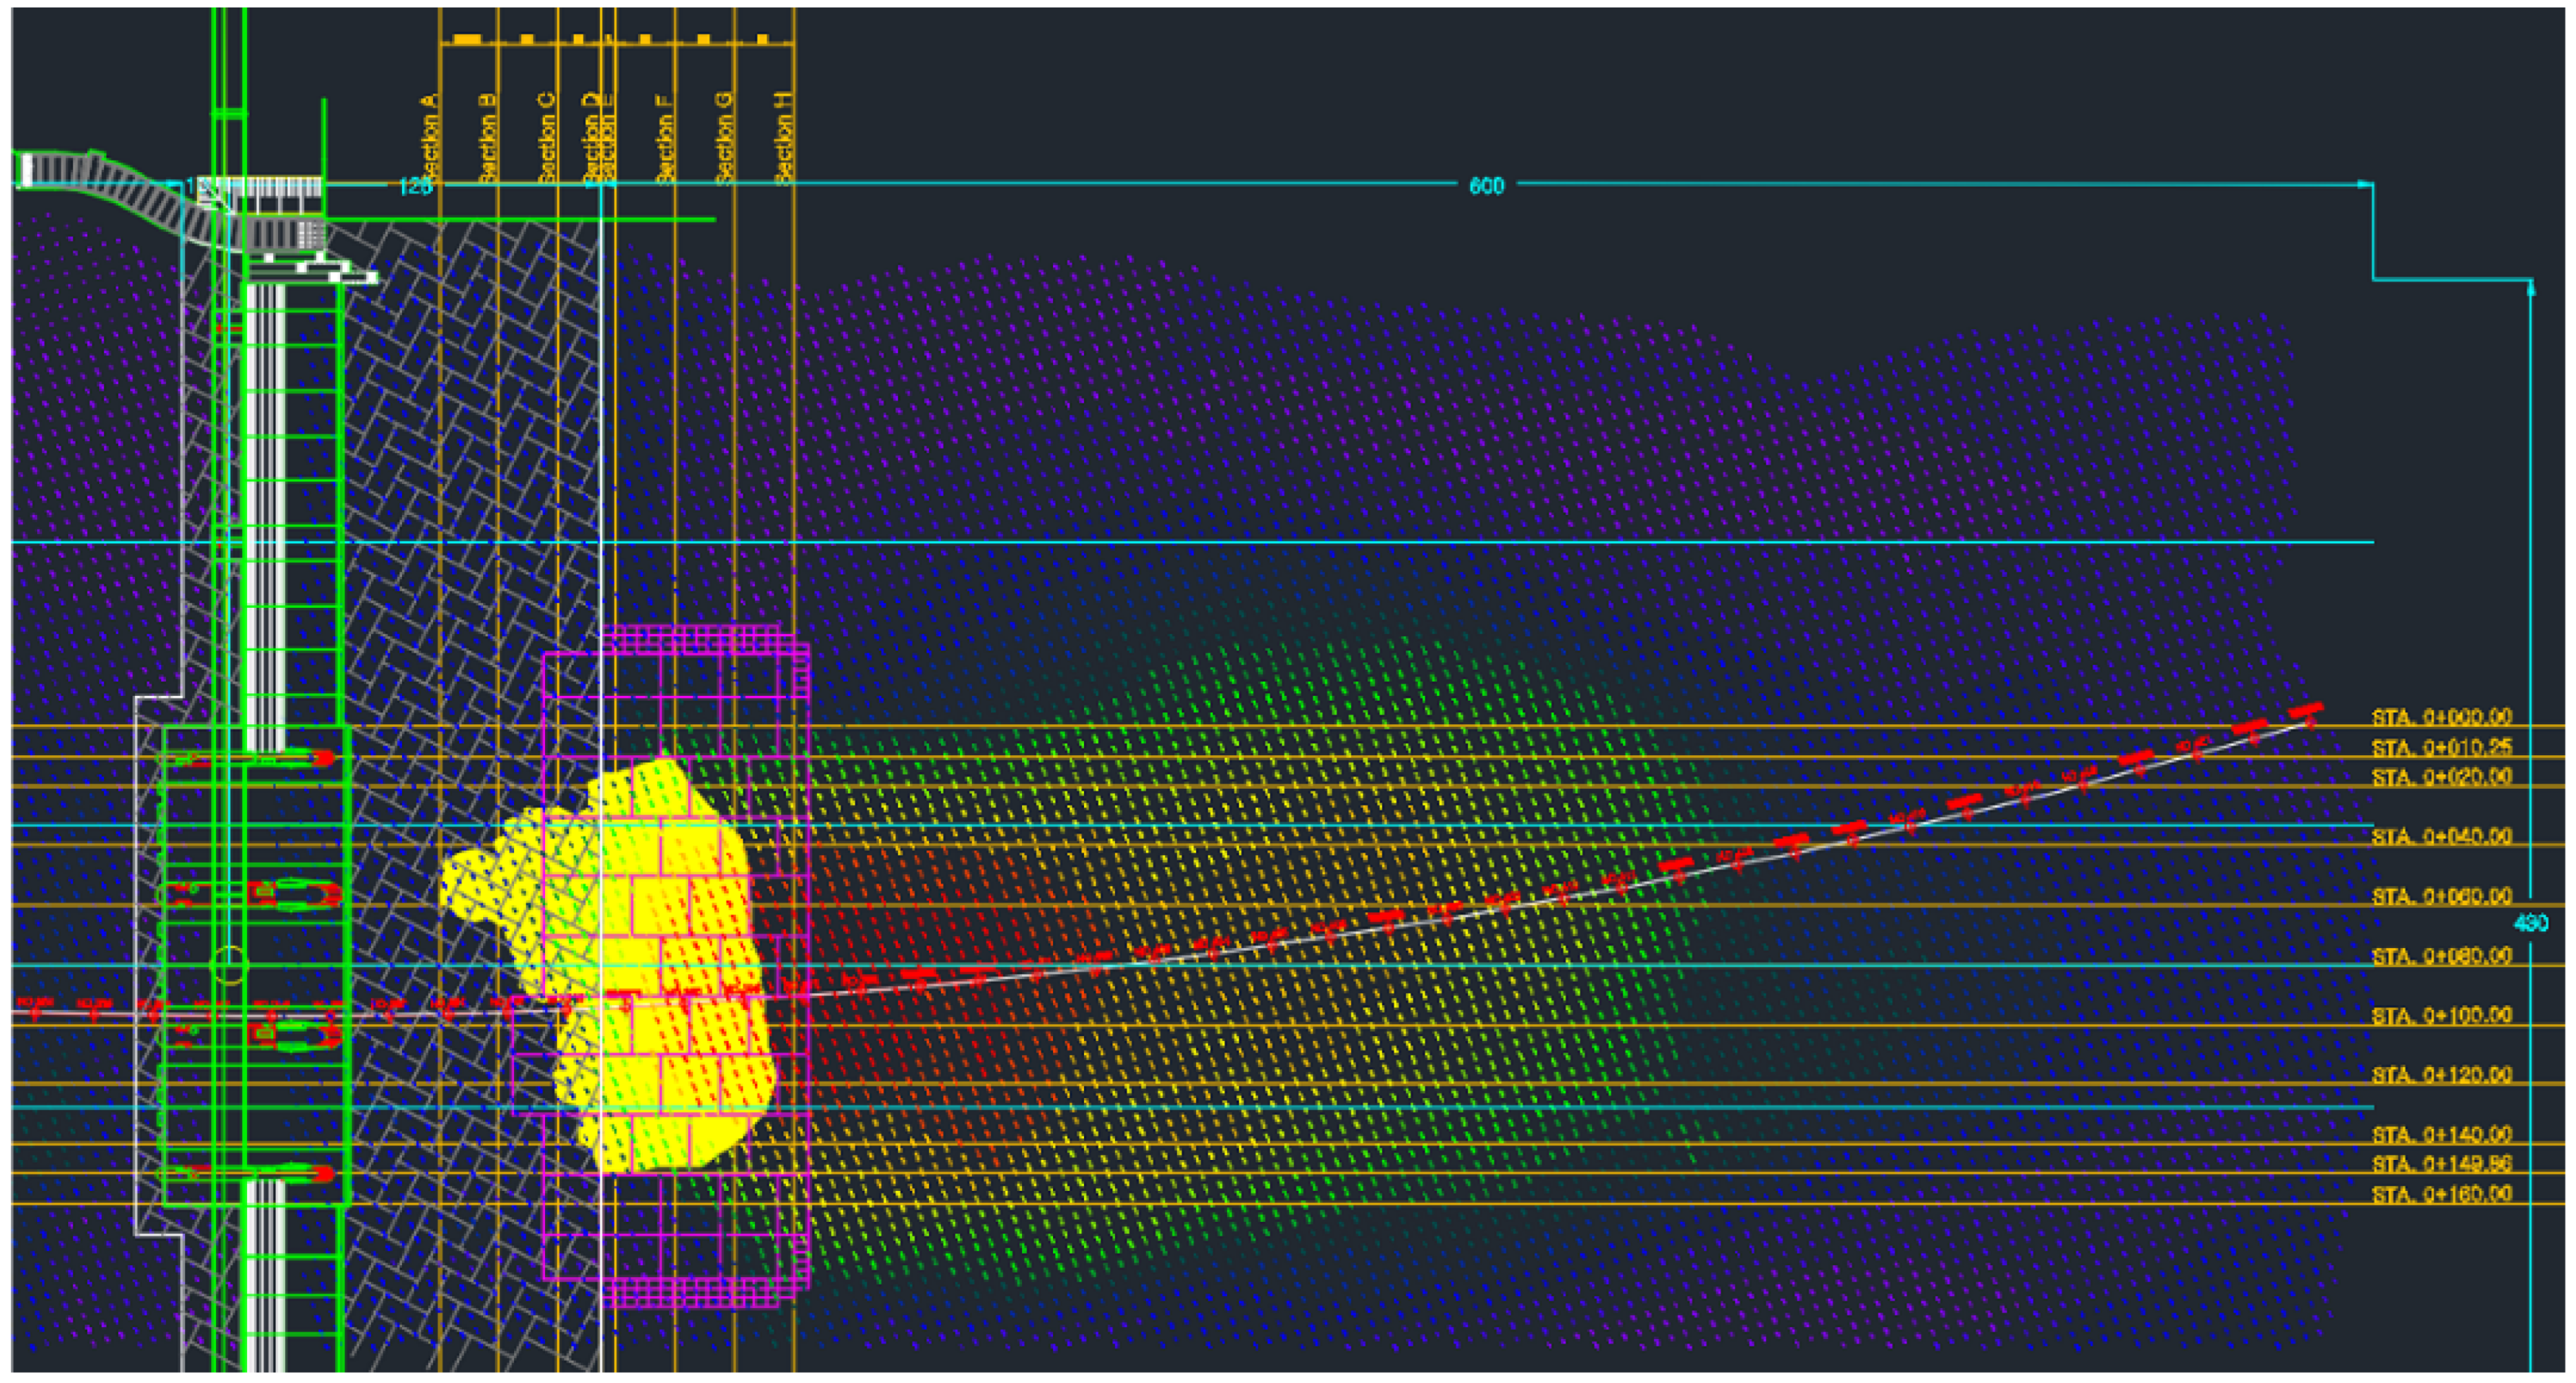
Task: Select the Section H label
Action: pyautogui.click(x=783, y=138)
